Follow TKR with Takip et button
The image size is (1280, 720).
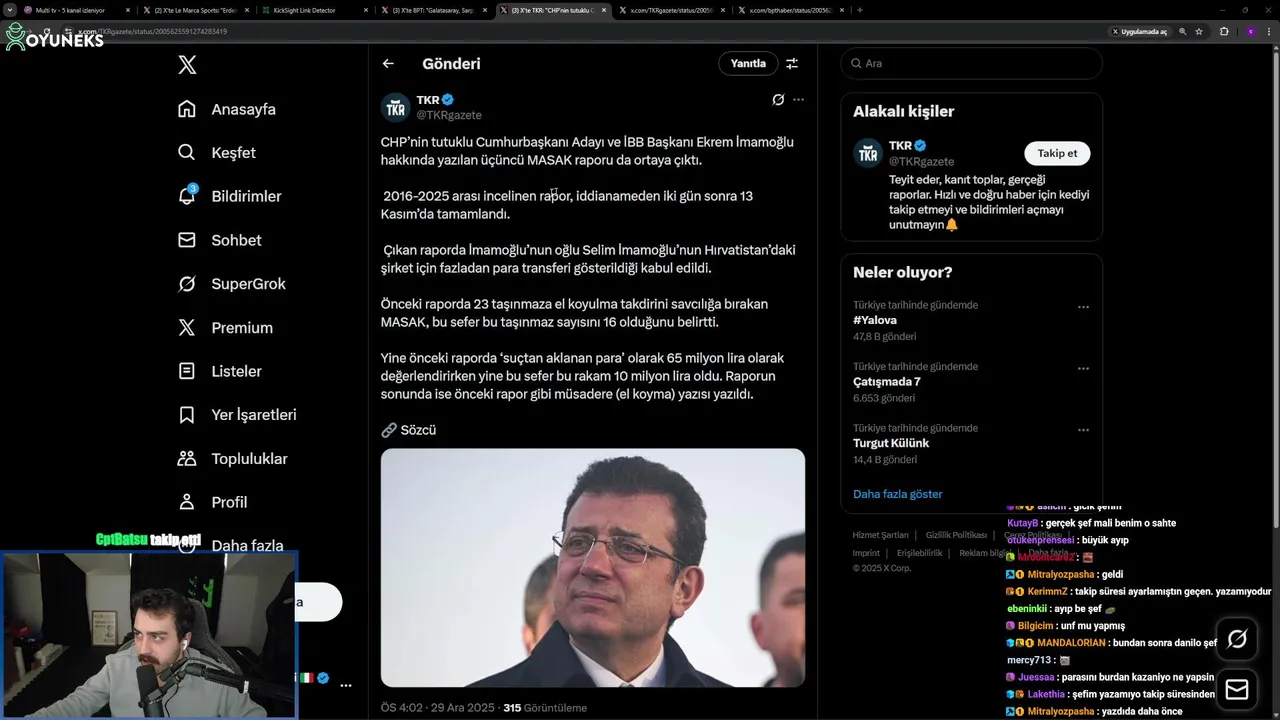[x=1057, y=153]
